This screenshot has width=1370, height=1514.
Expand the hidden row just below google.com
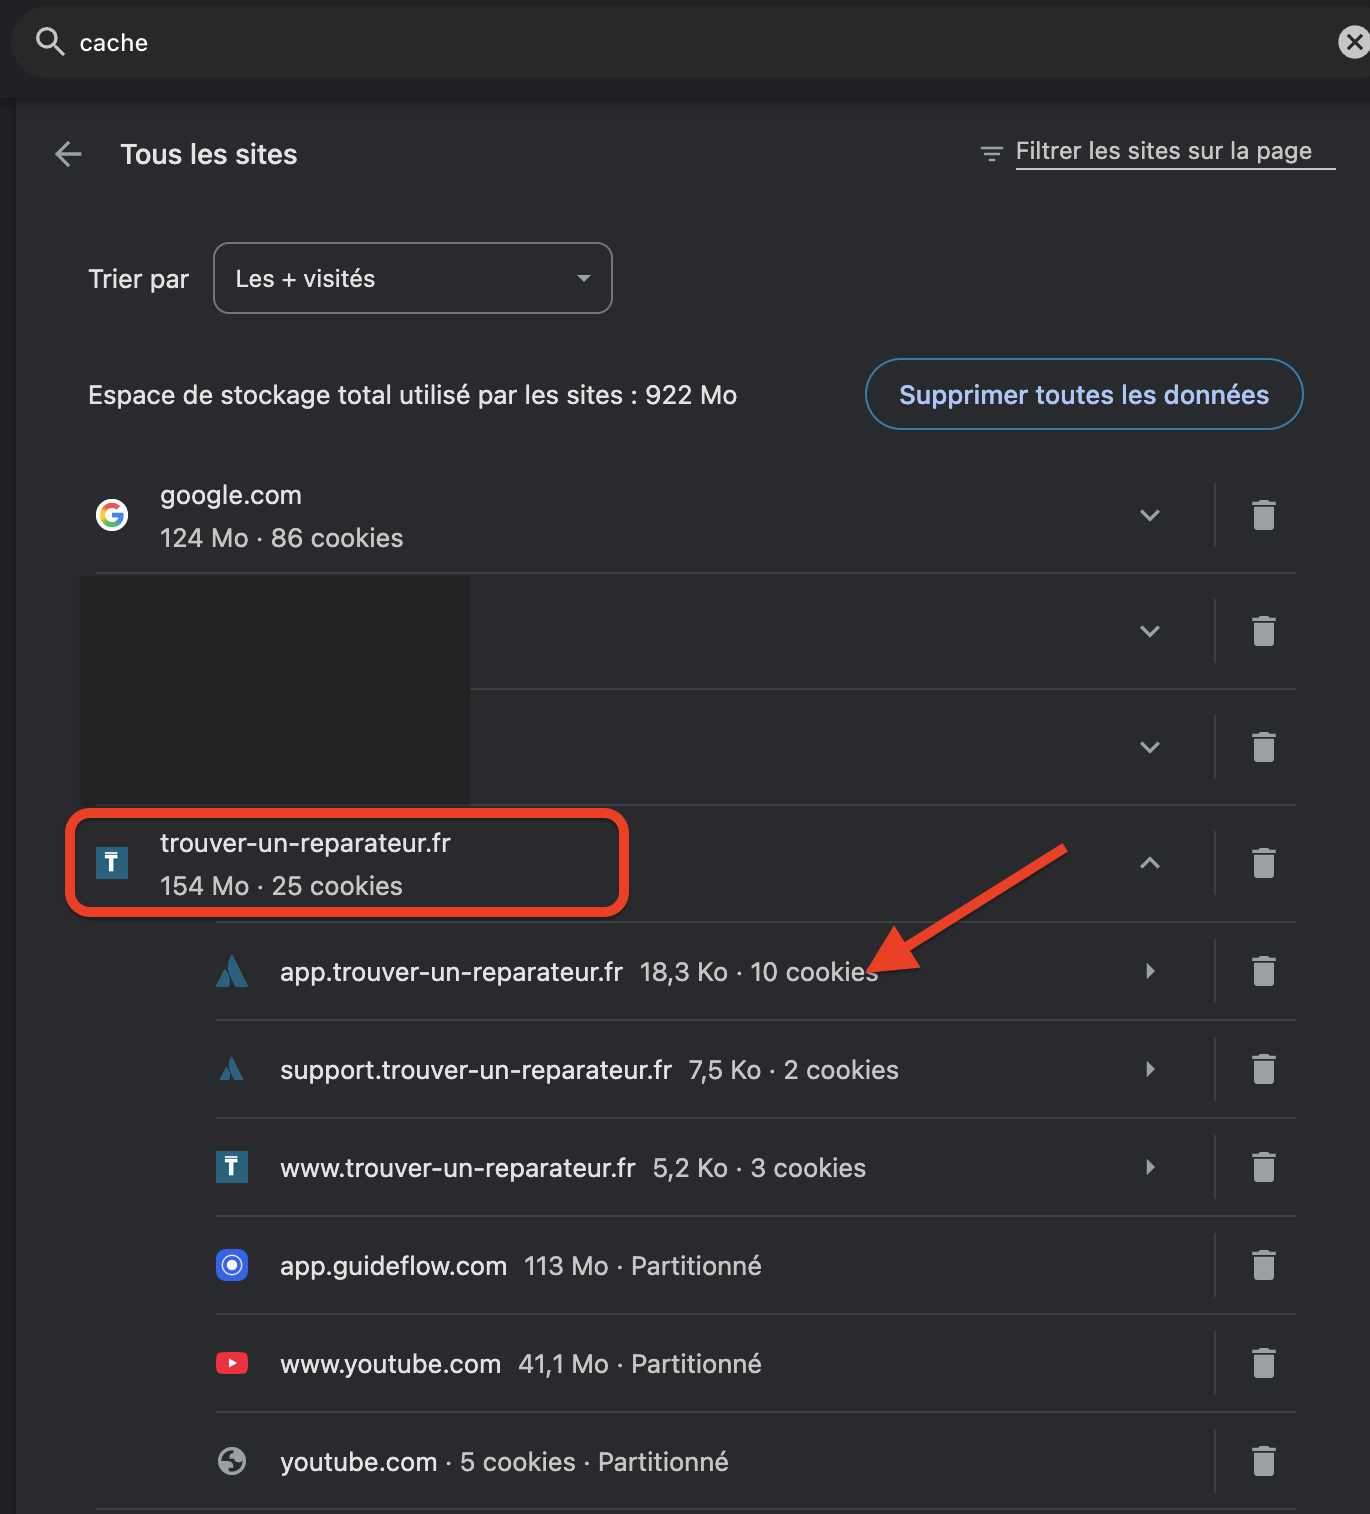(1150, 631)
